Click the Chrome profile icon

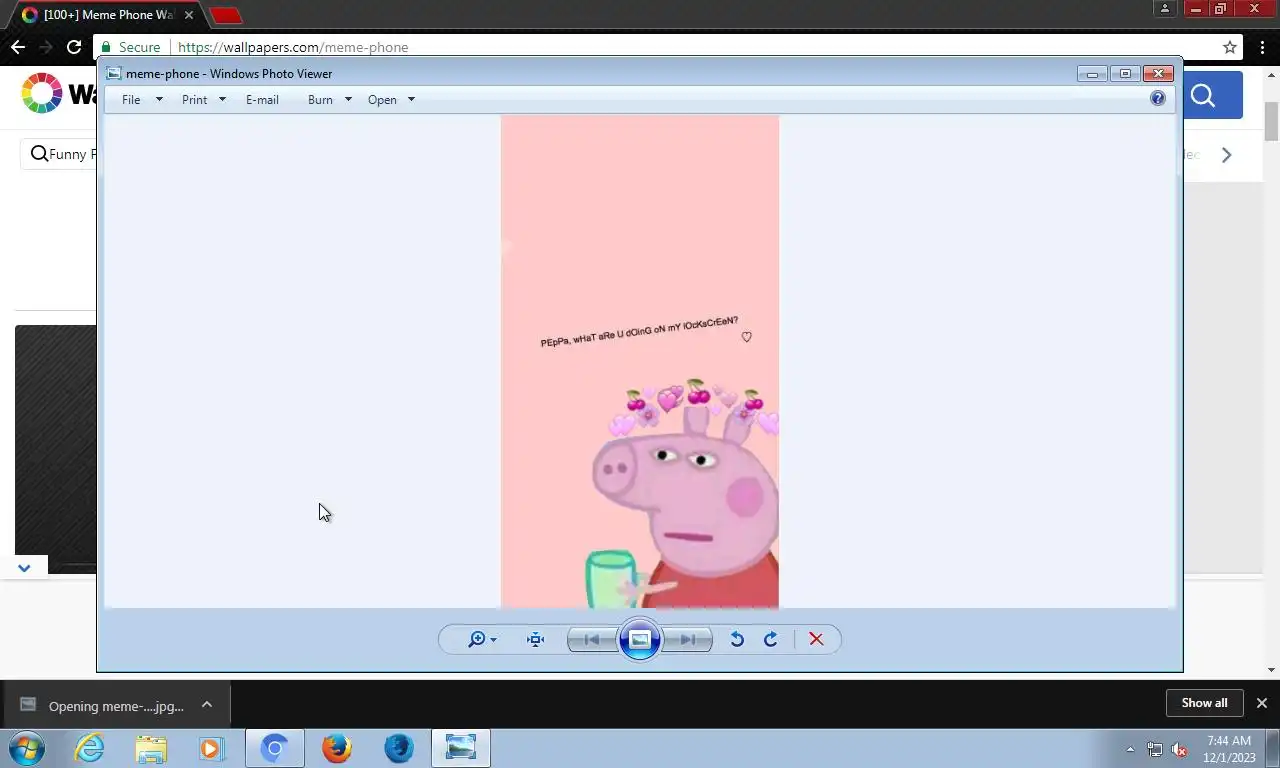1165,9
